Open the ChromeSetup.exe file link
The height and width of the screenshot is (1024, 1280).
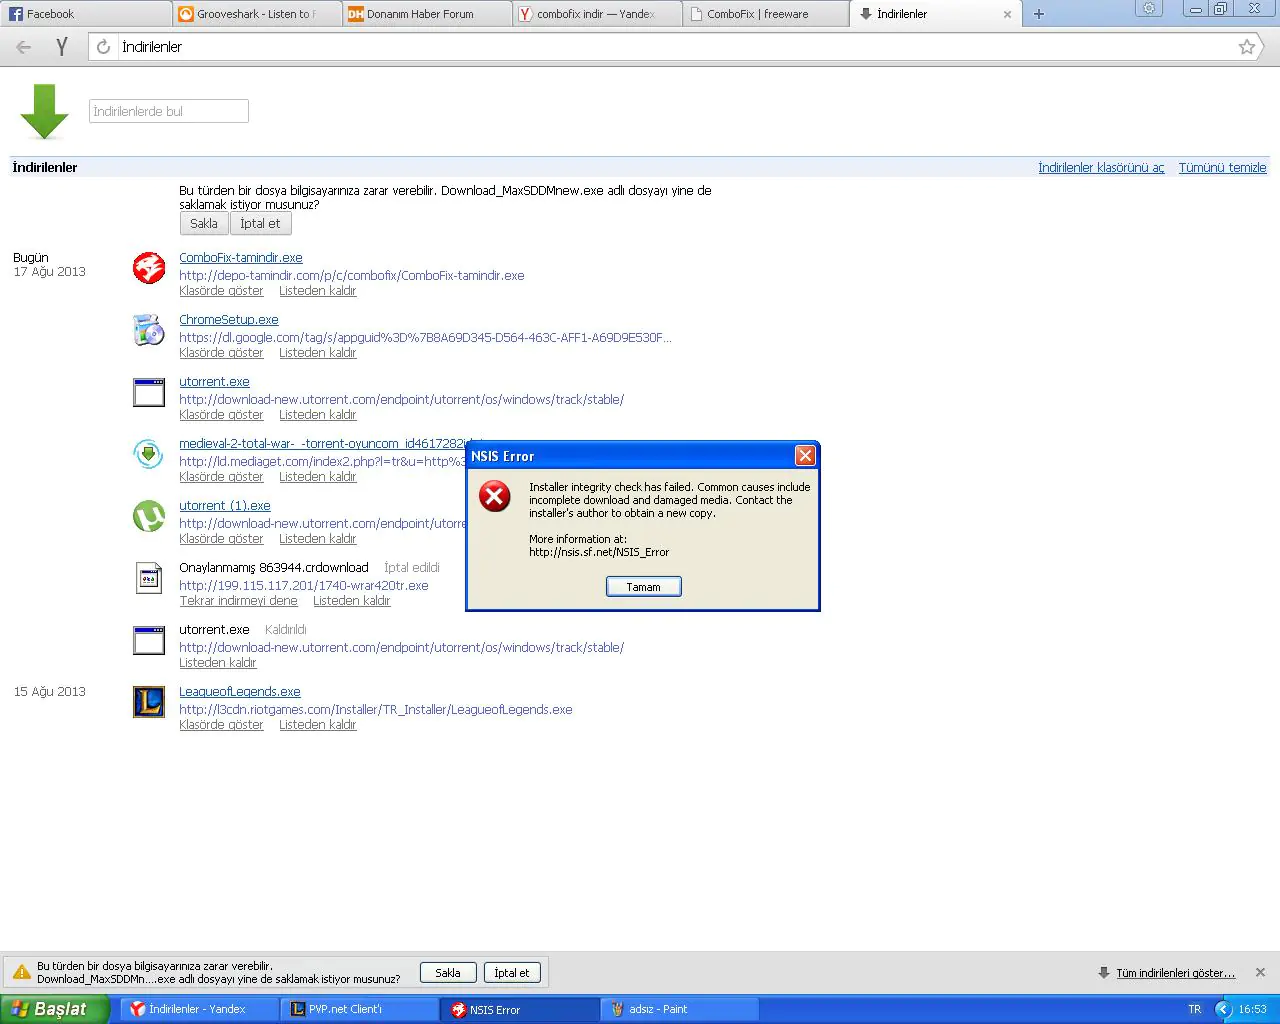tap(229, 320)
